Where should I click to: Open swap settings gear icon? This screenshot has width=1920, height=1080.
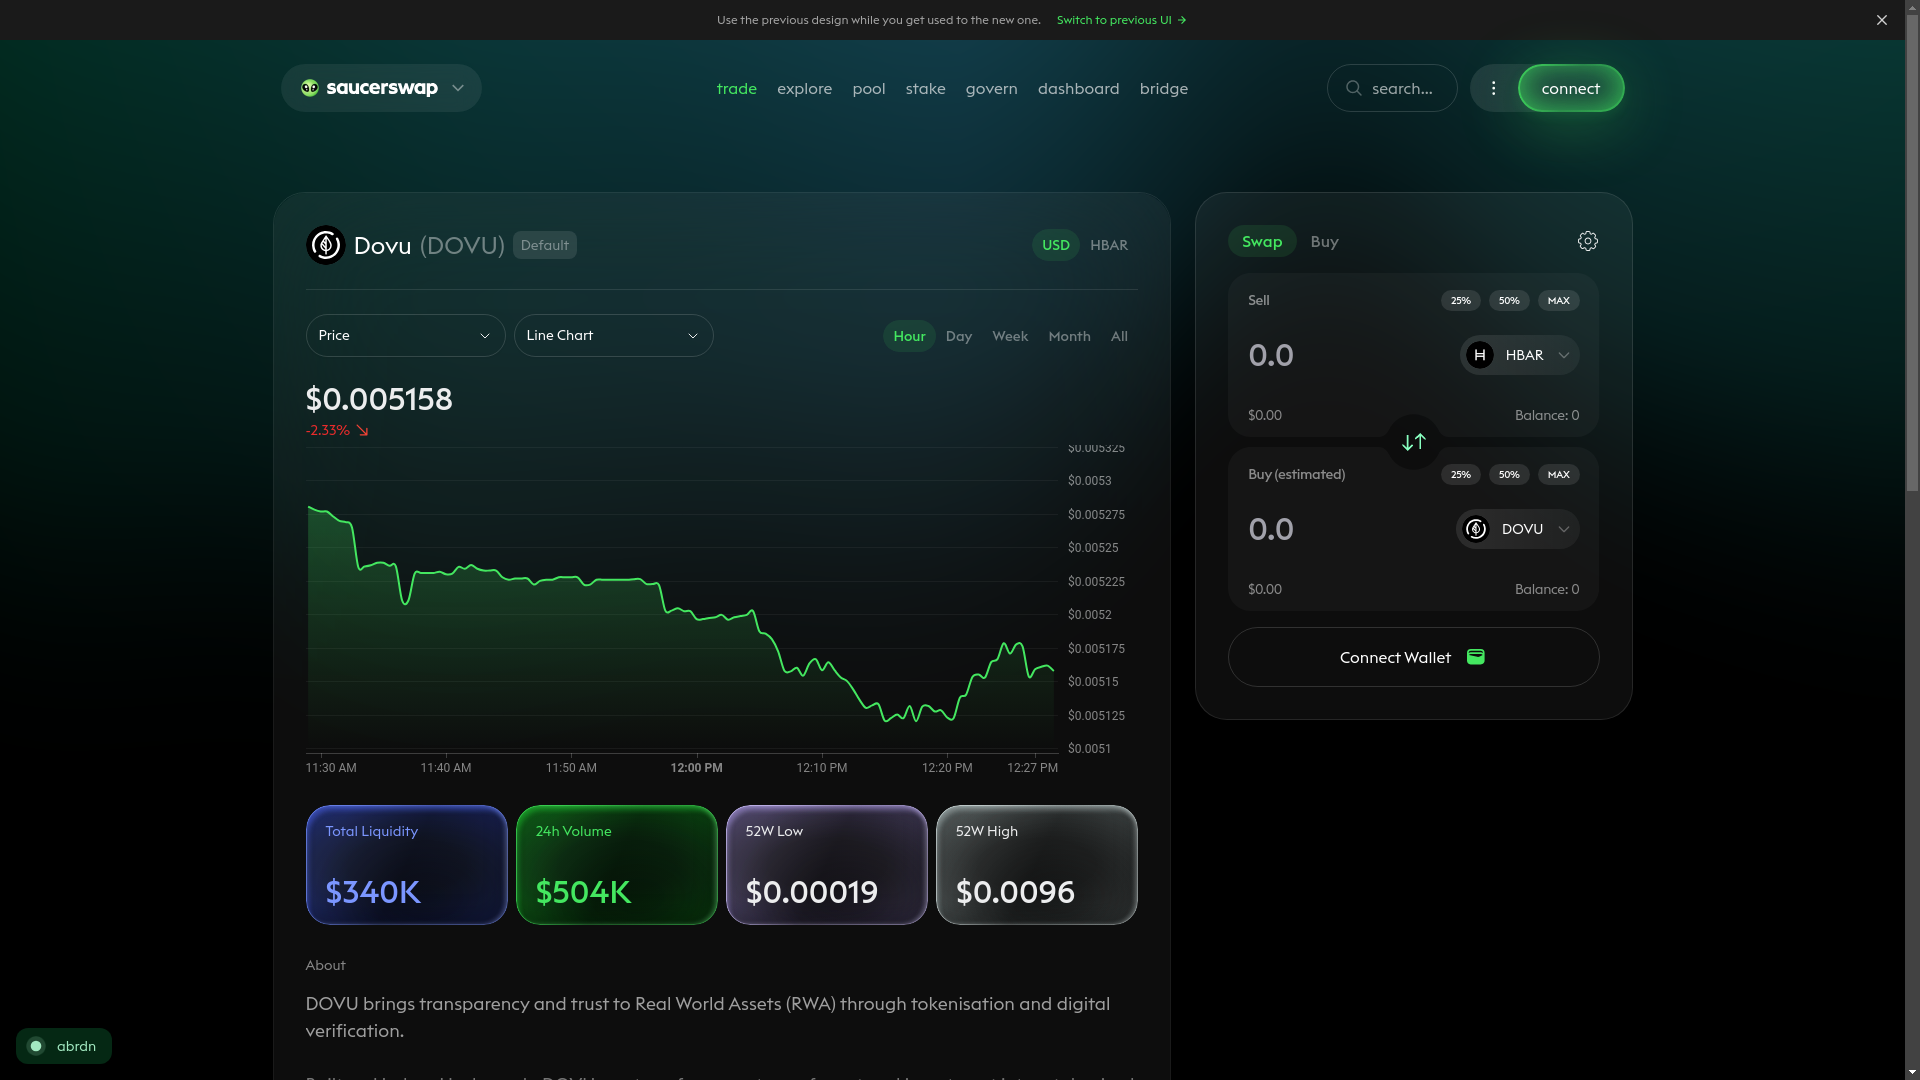(x=1588, y=241)
